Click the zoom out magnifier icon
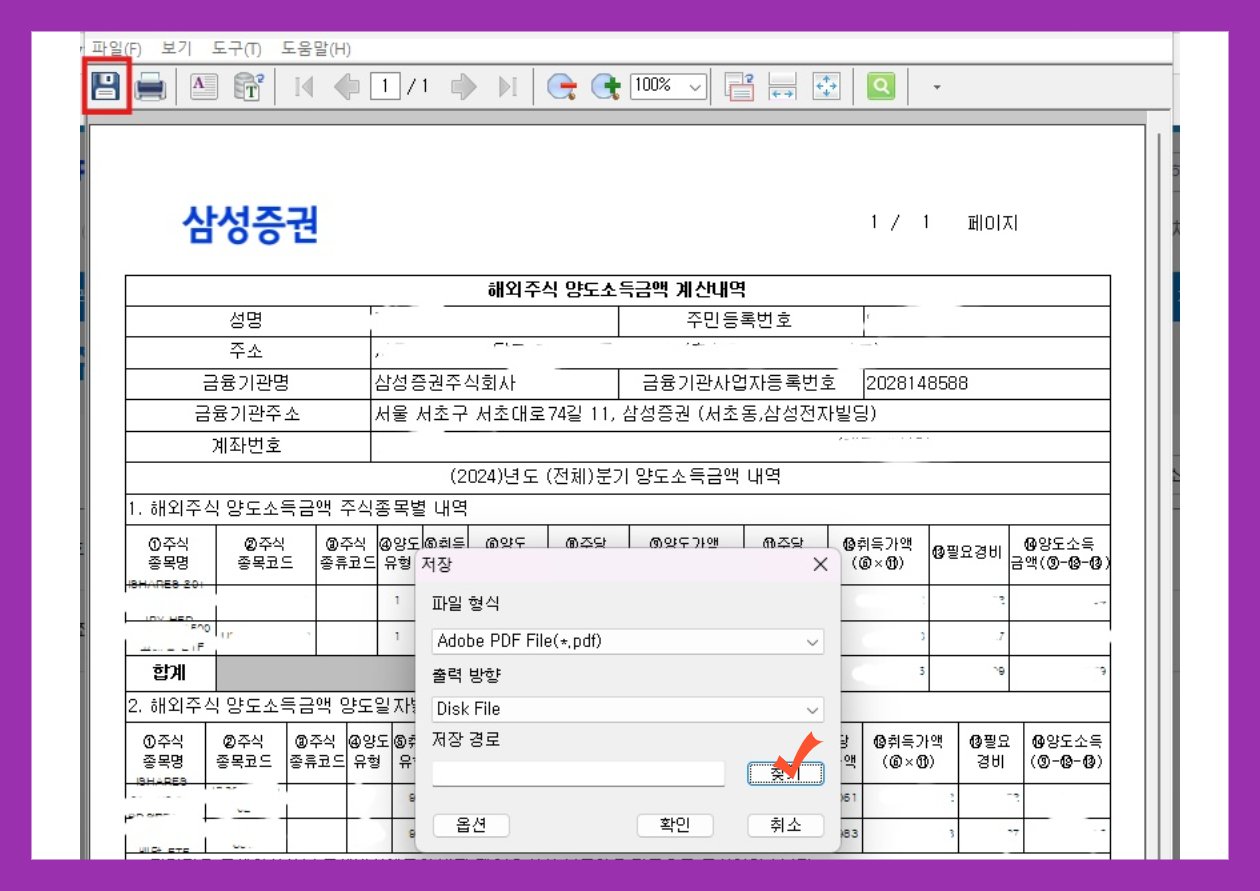The image size is (1260, 891). point(561,87)
